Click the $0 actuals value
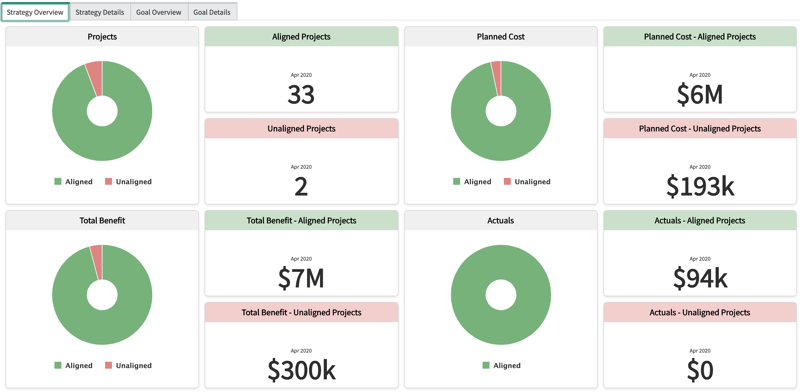 (699, 371)
